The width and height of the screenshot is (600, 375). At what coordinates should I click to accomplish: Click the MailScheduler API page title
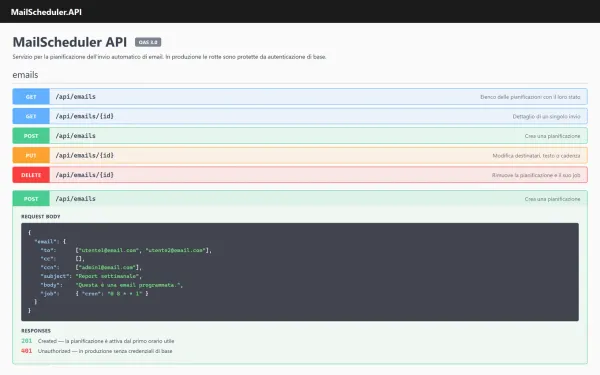70,42
